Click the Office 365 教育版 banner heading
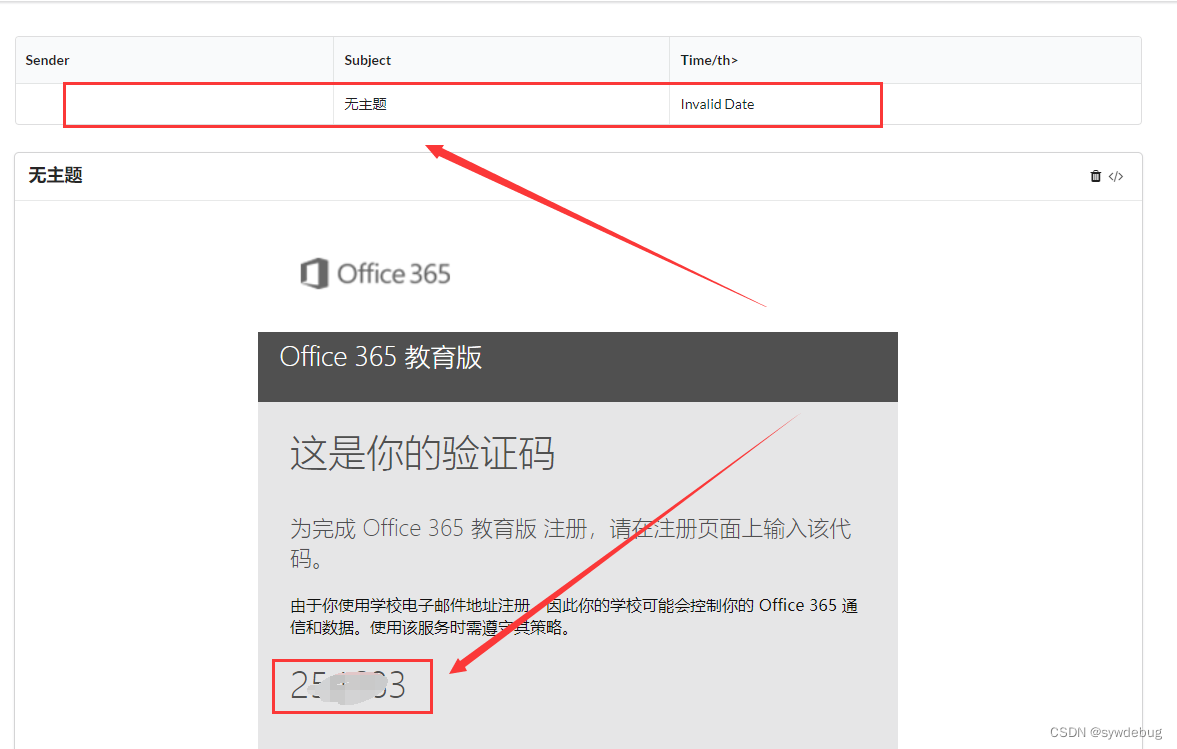 pos(381,357)
